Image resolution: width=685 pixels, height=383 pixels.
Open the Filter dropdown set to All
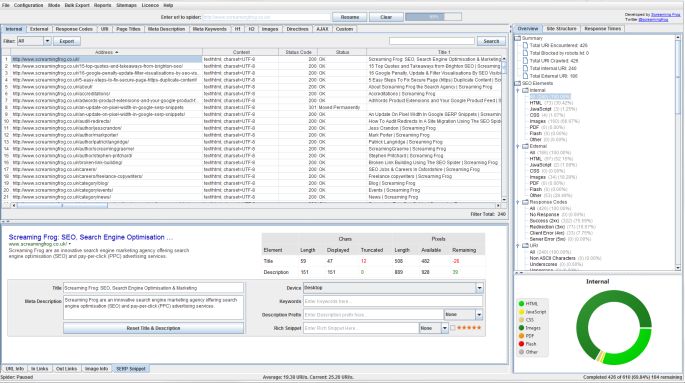coord(34,41)
